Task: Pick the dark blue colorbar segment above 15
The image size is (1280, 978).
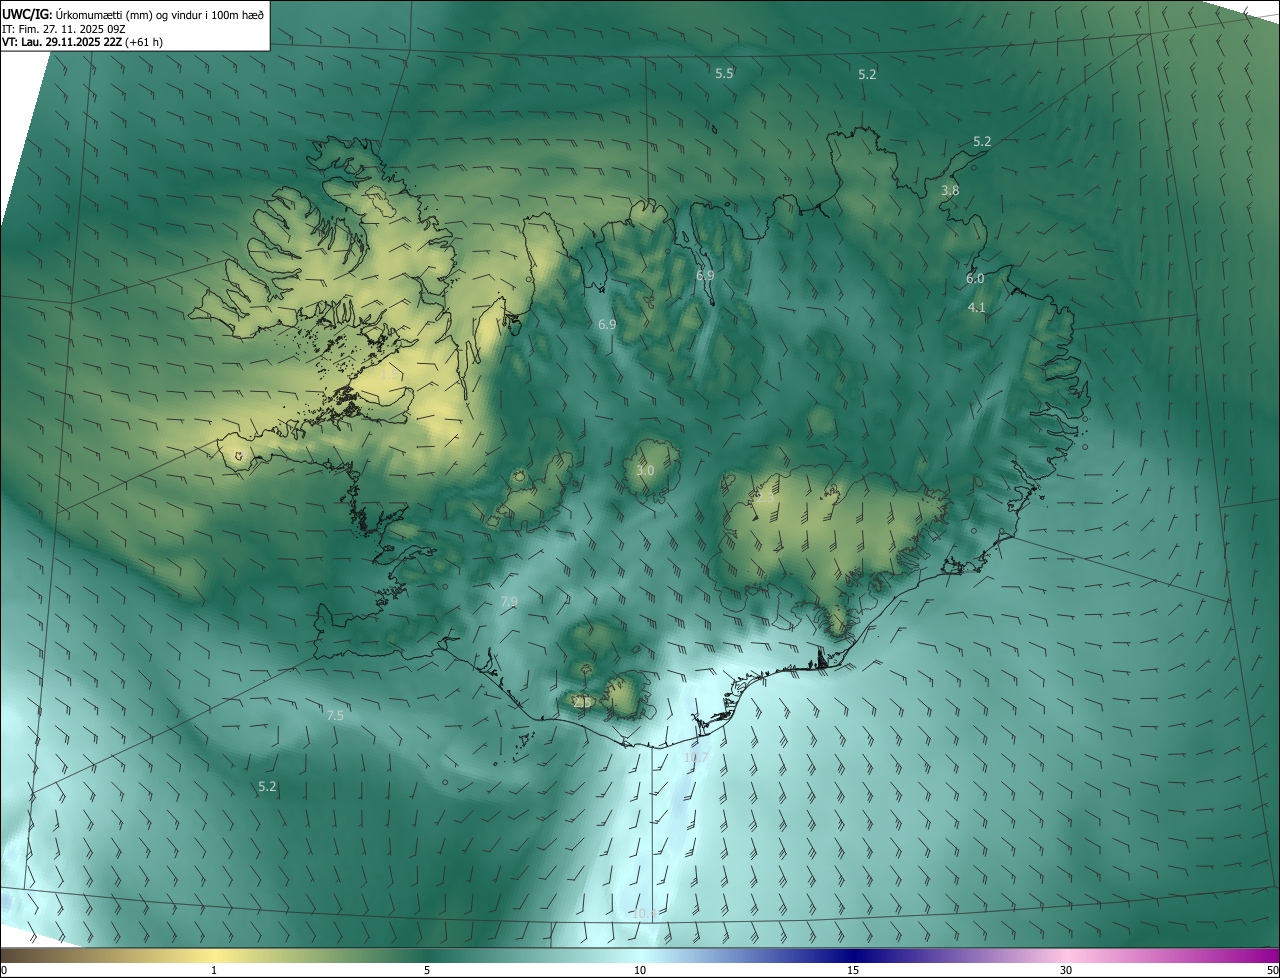Action: pos(853,956)
